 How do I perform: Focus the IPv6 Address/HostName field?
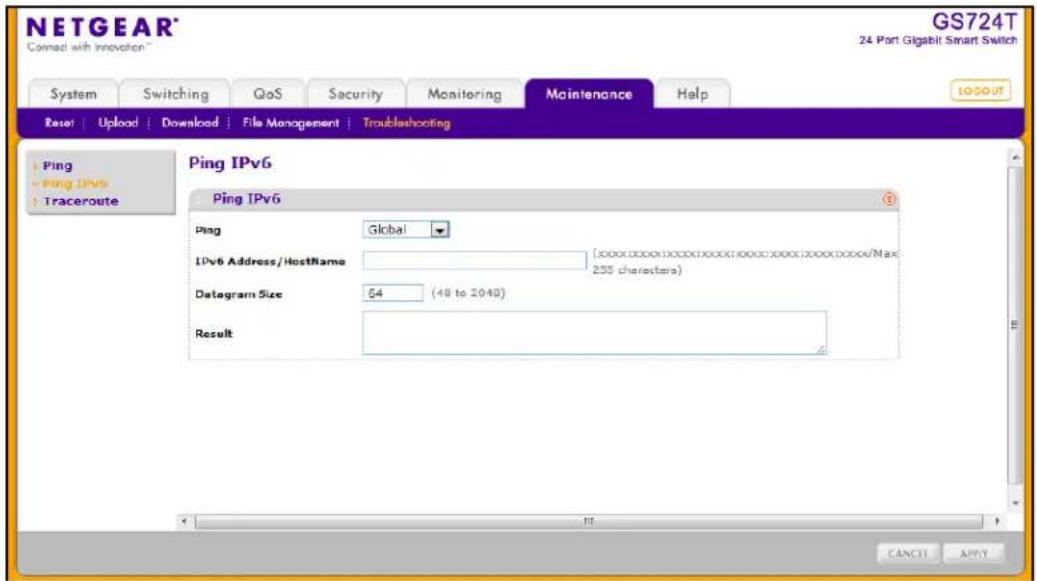[474, 260]
